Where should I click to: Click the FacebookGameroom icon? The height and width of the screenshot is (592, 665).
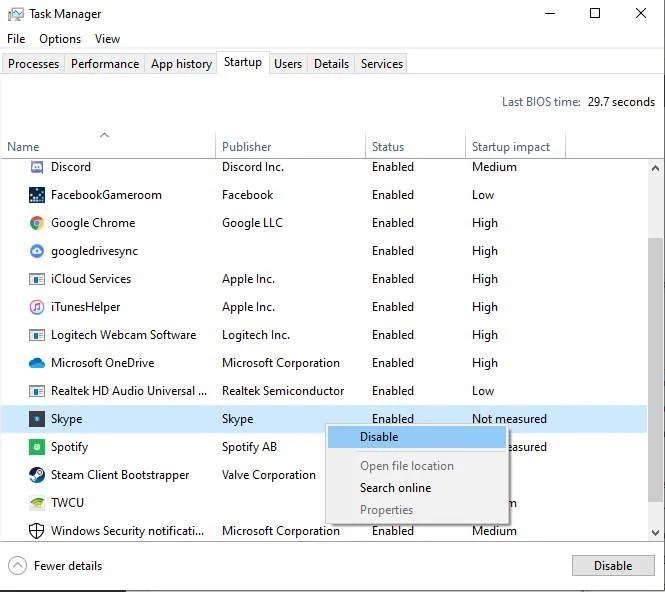point(37,195)
